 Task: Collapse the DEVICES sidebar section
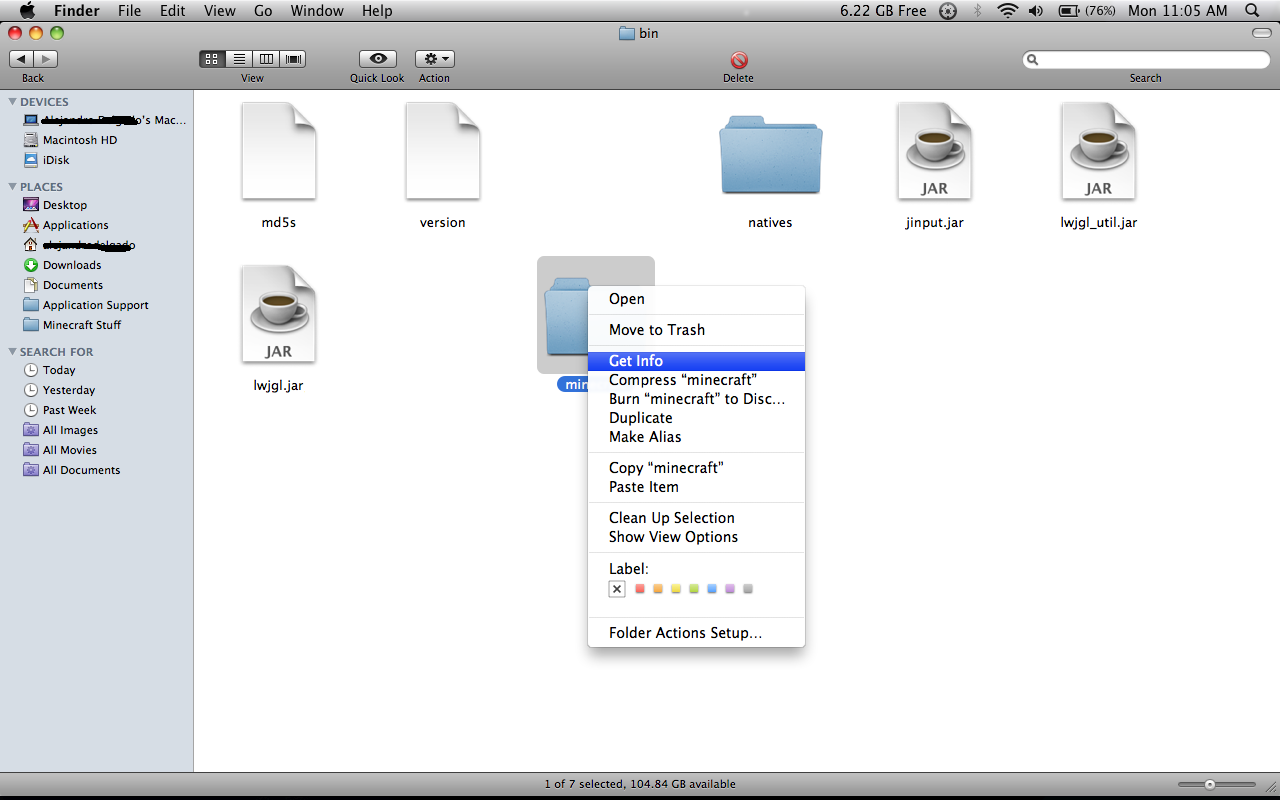click(12, 102)
